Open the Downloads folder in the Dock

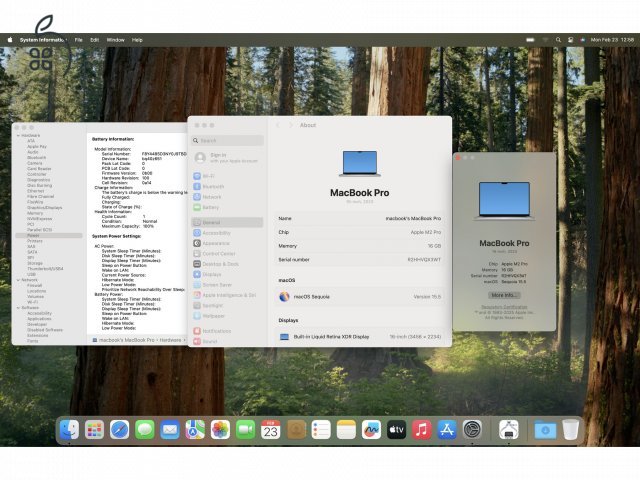(x=545, y=430)
